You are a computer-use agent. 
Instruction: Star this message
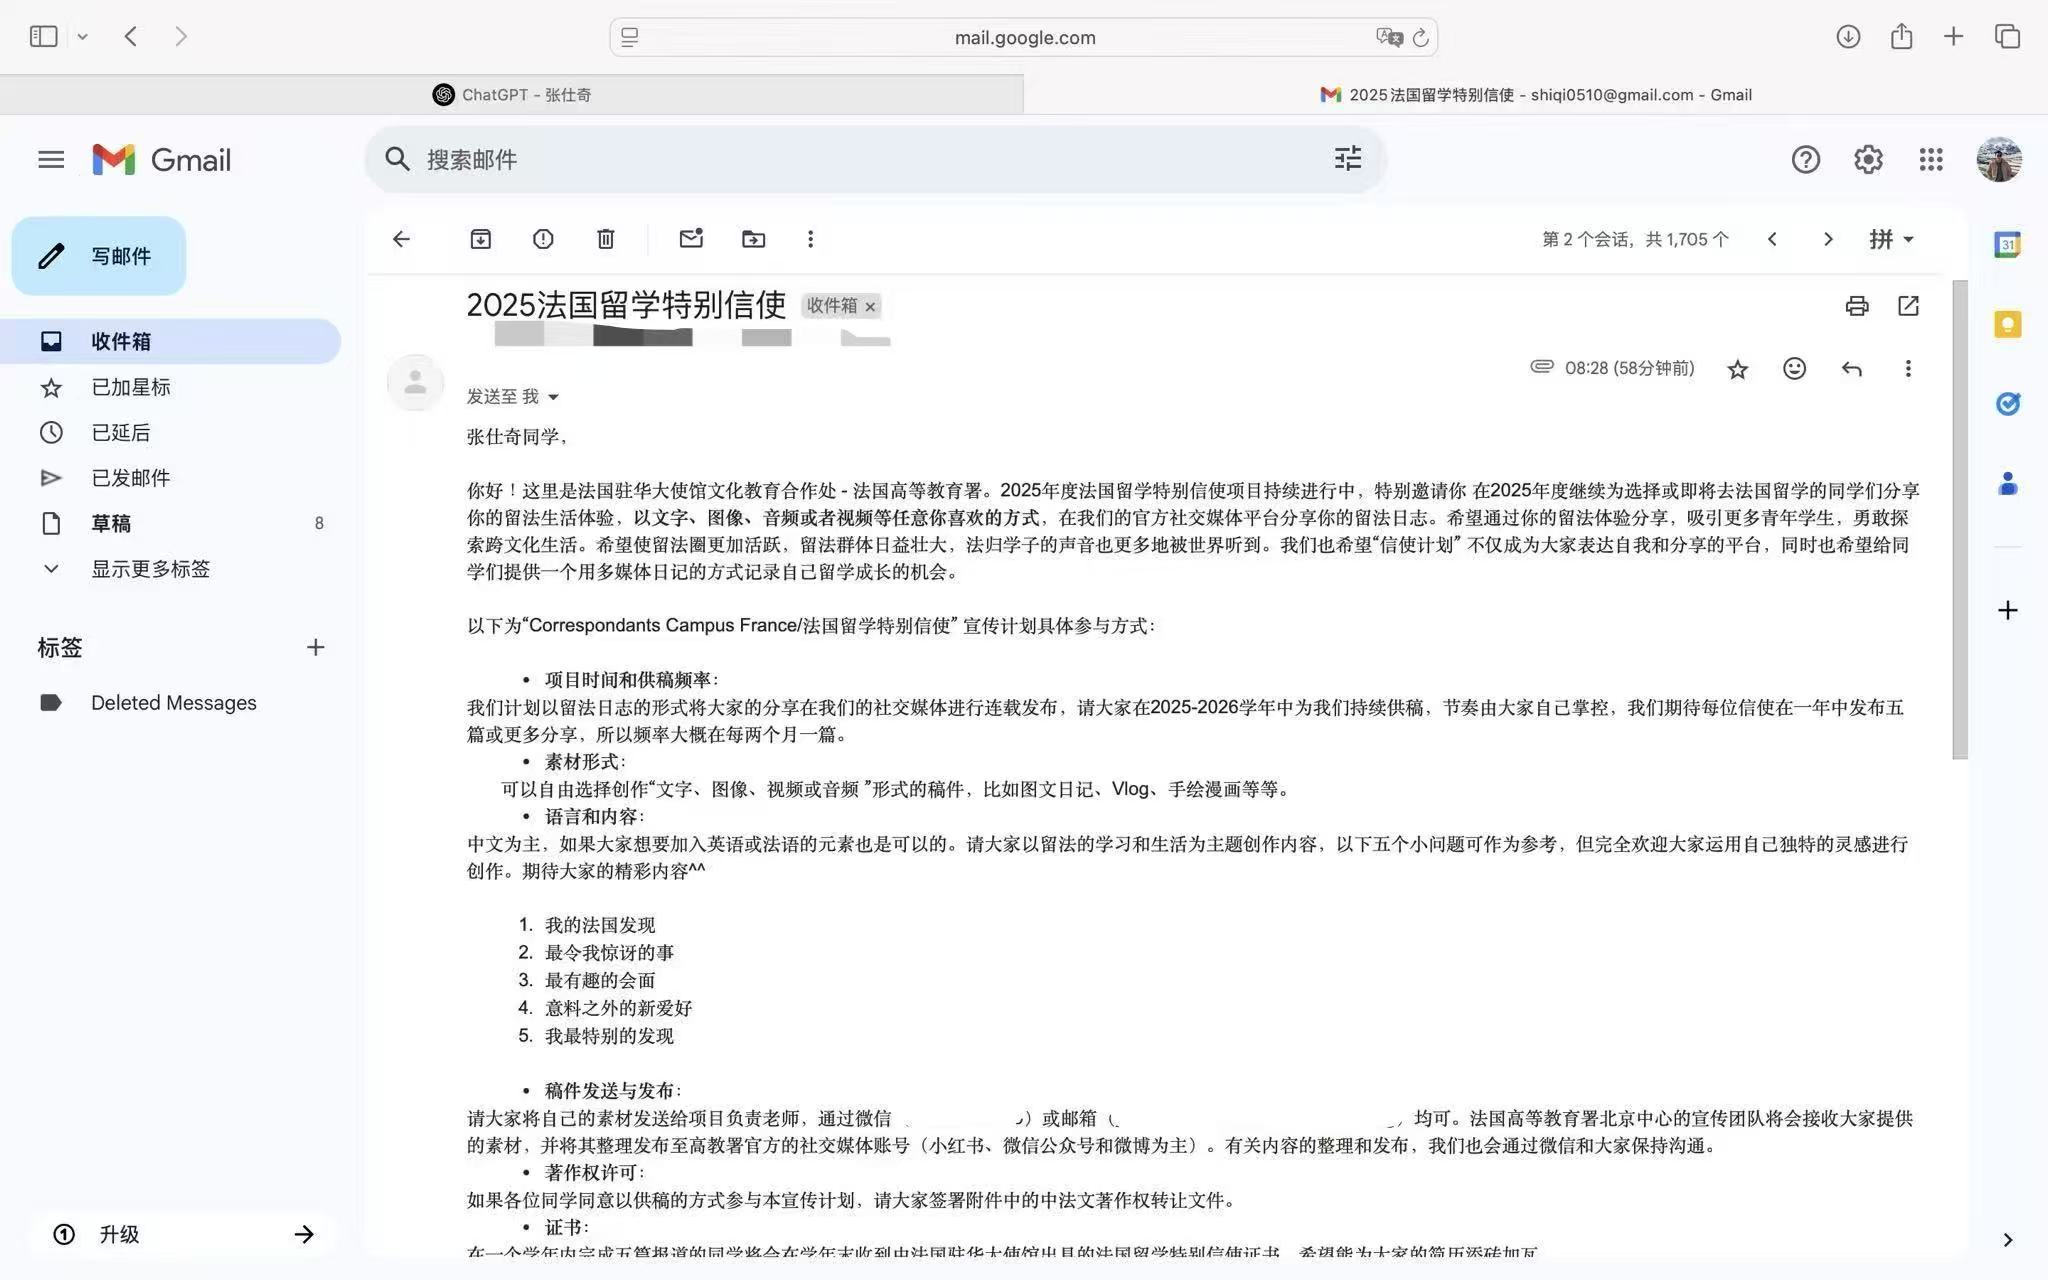[x=1737, y=369]
